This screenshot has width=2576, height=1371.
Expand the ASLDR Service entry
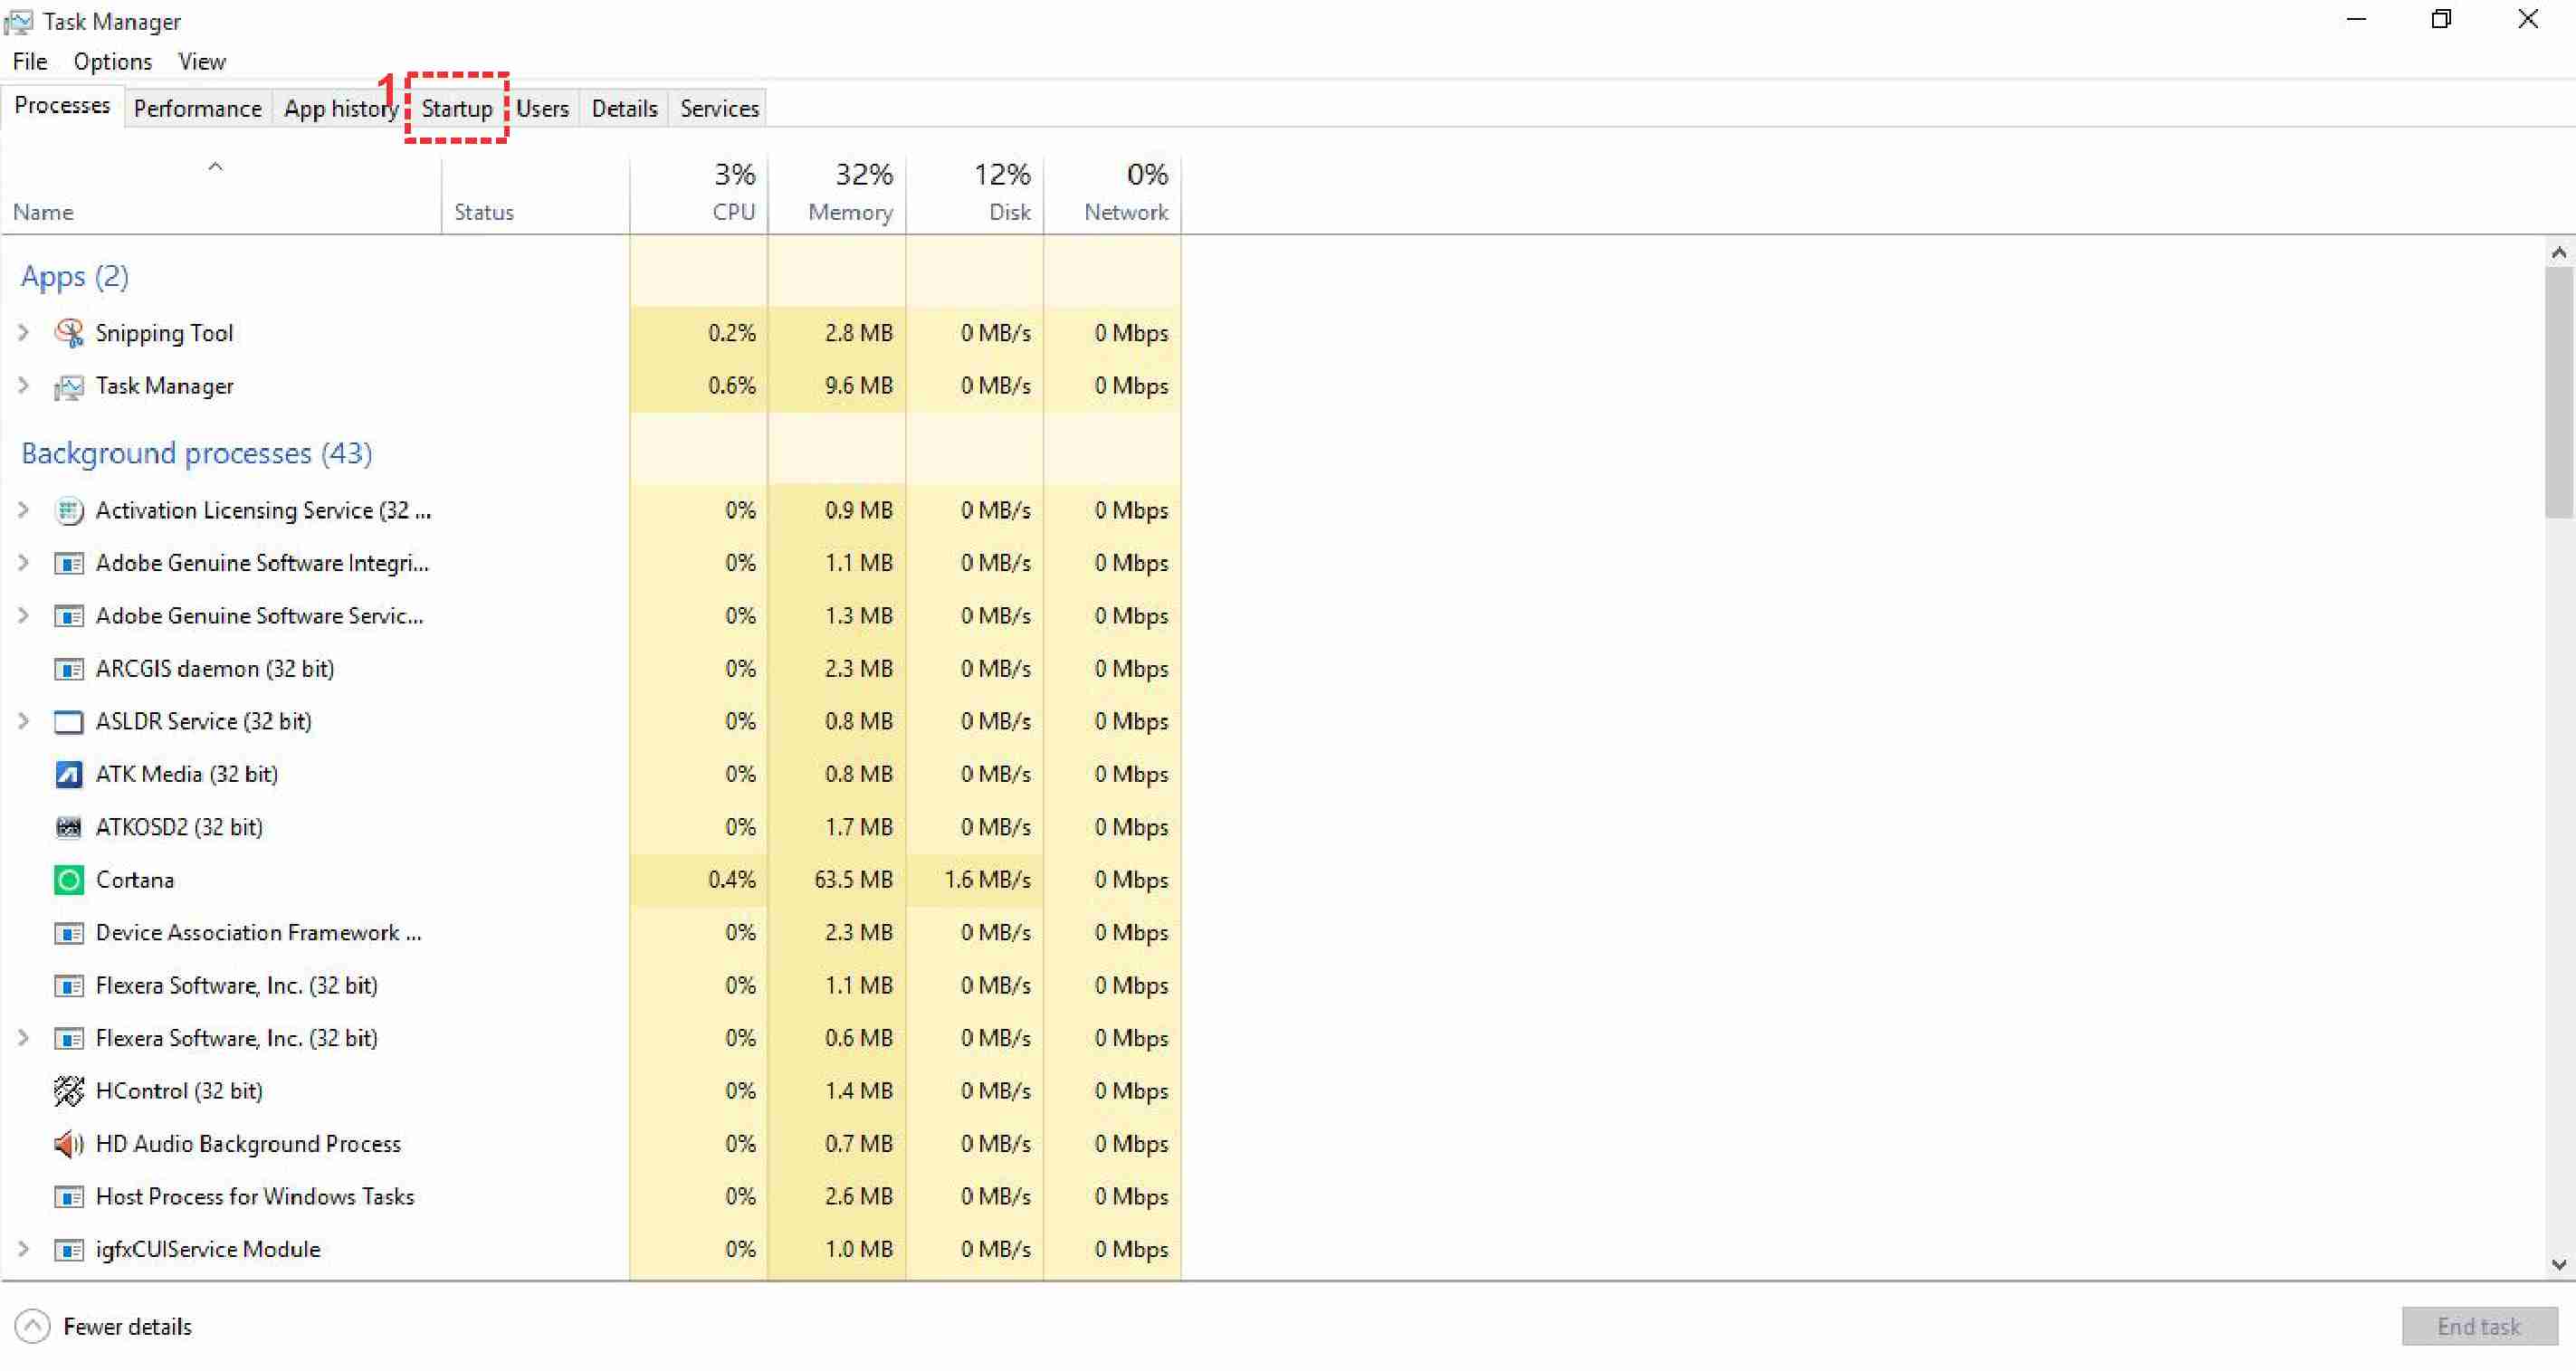[24, 722]
